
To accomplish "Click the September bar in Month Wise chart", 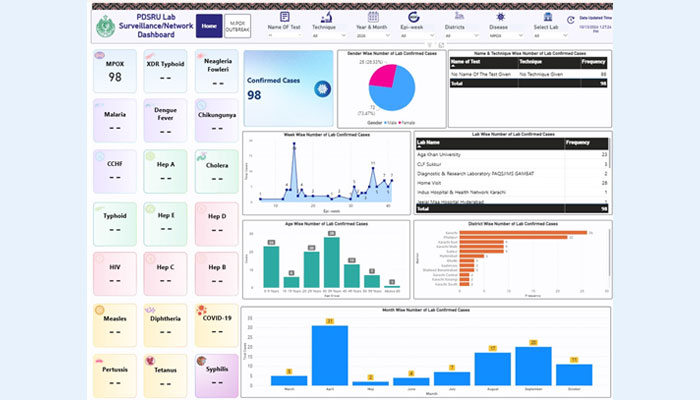I will tap(533, 366).
